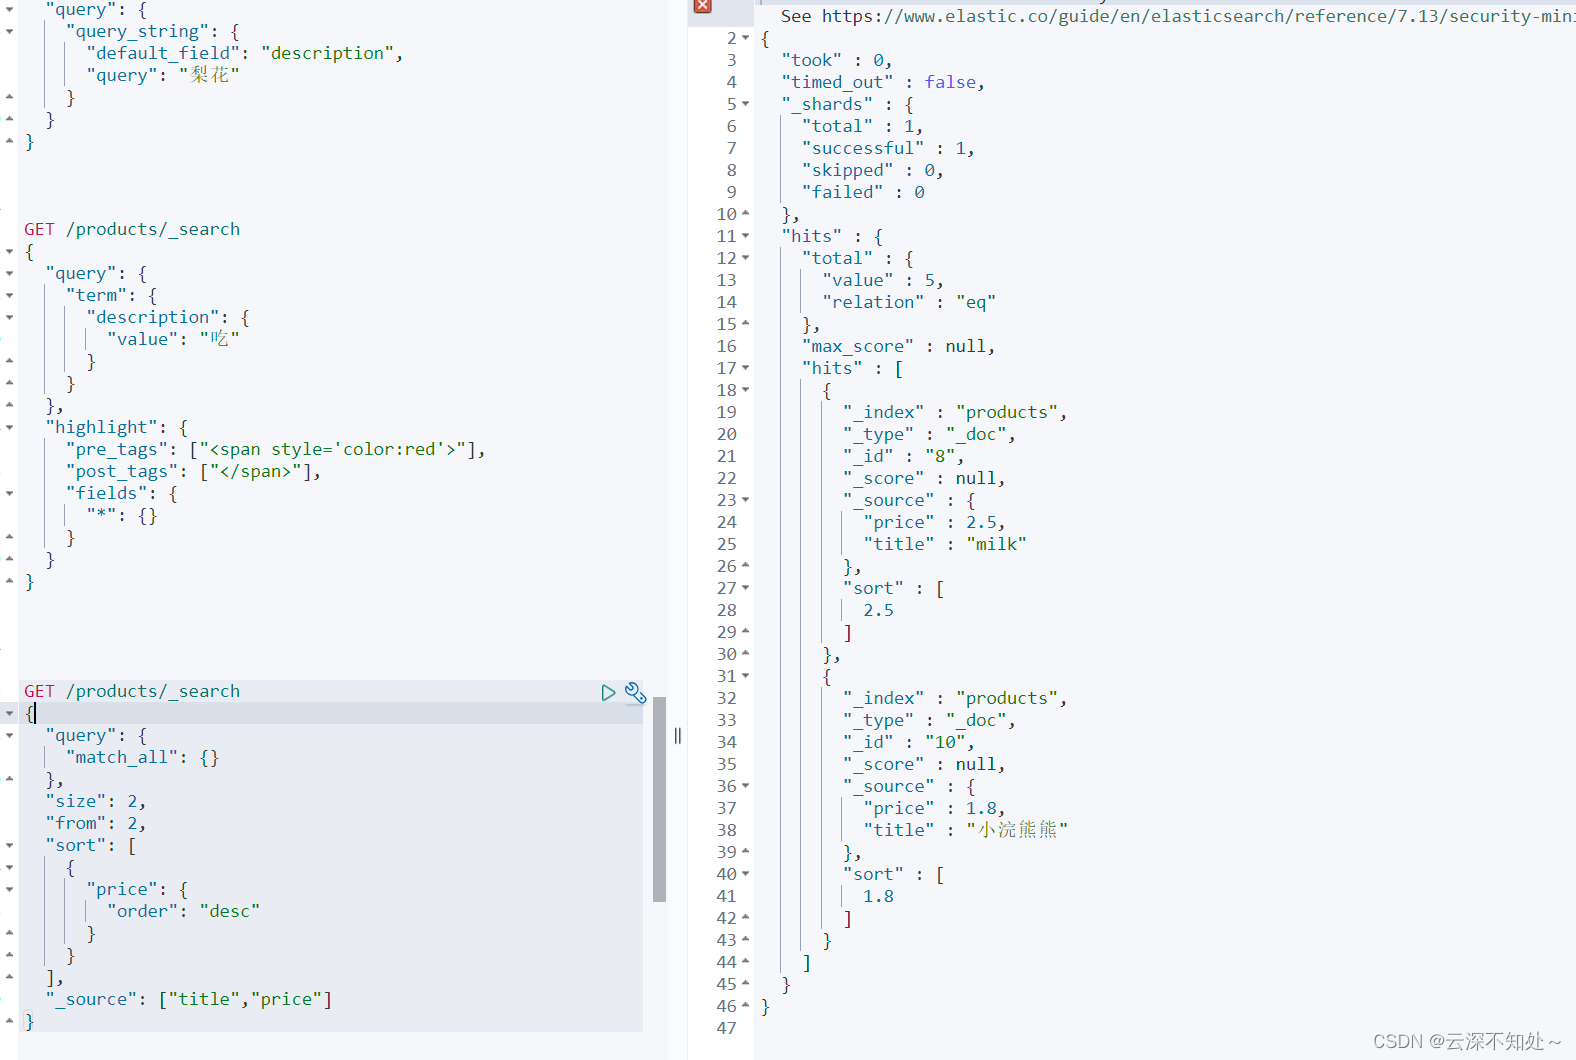Click the "pre_tags" span style line
1576x1060 pixels.
(276, 449)
